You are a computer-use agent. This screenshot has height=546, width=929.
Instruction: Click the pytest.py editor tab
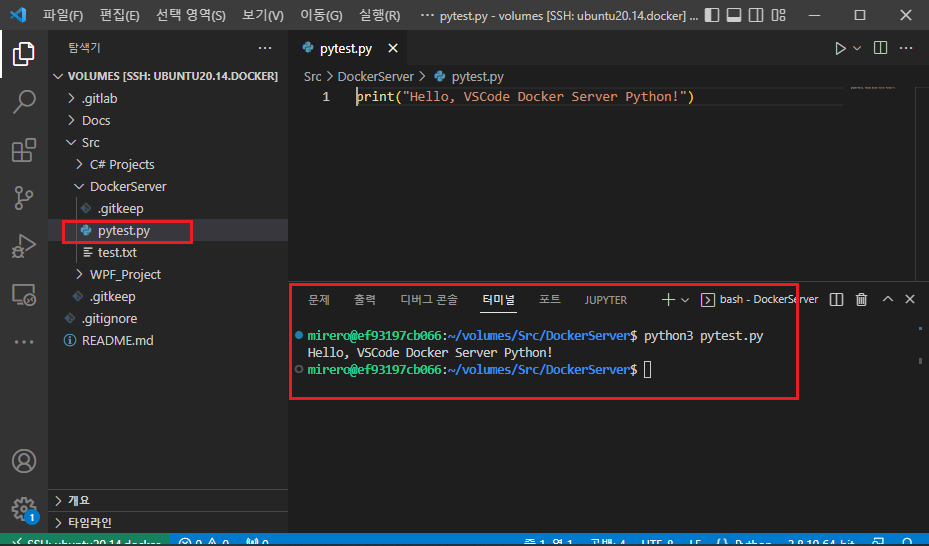tap(348, 49)
